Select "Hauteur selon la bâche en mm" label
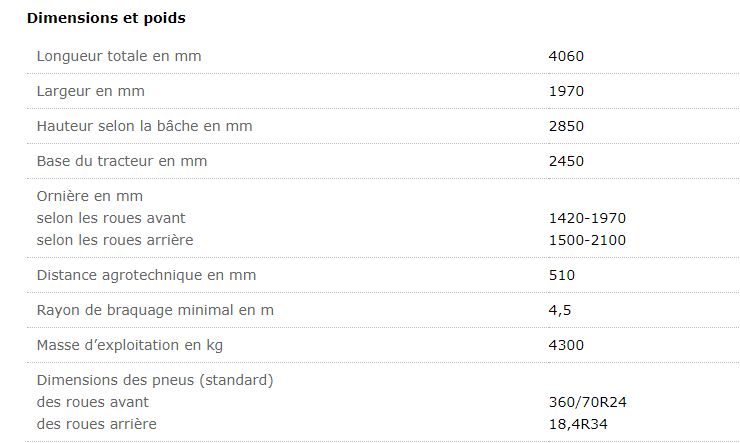The image size is (740, 443). (x=144, y=126)
